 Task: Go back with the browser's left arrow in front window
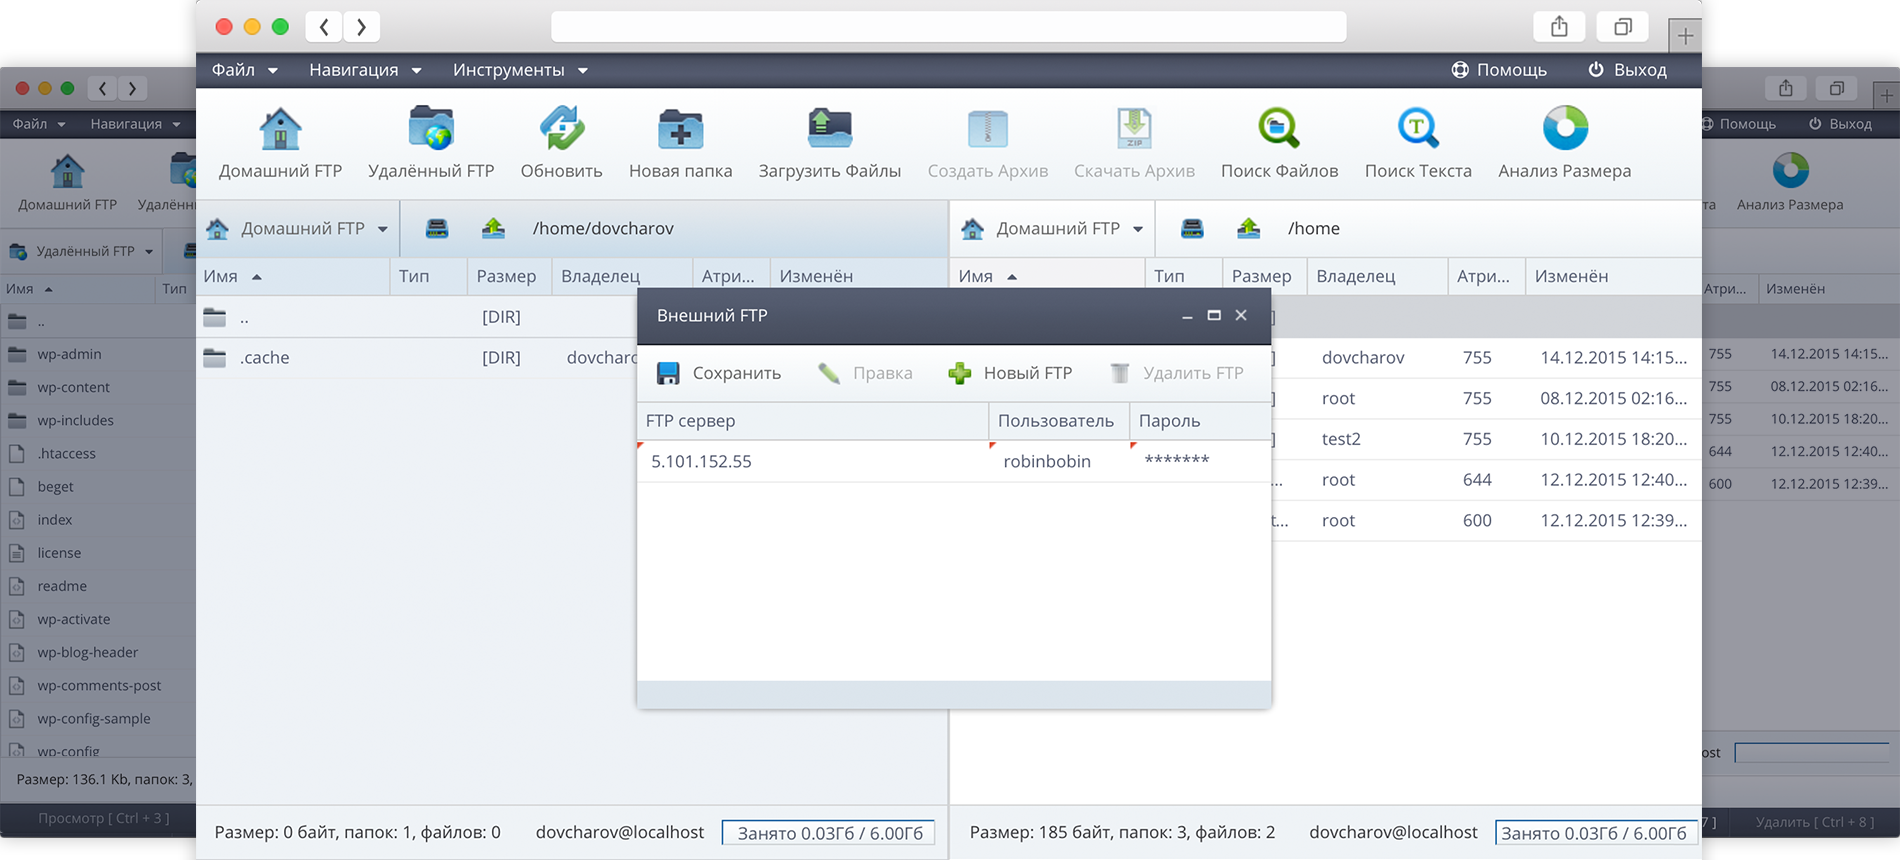click(x=324, y=27)
